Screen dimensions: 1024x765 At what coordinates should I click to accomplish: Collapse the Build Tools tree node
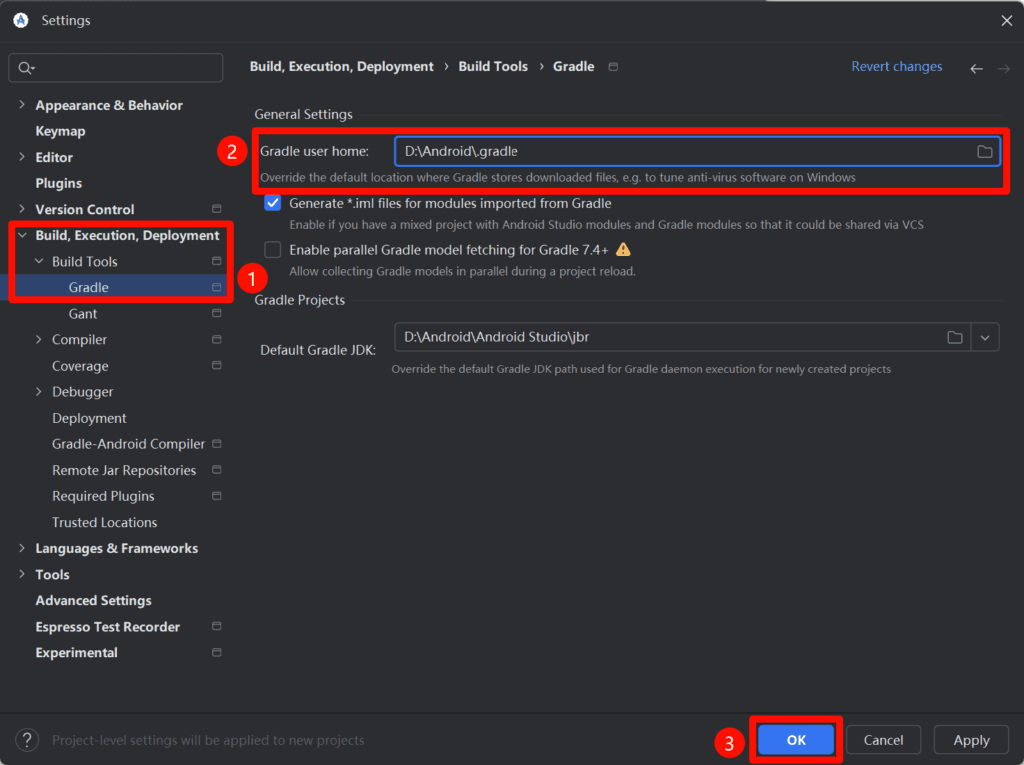point(39,262)
